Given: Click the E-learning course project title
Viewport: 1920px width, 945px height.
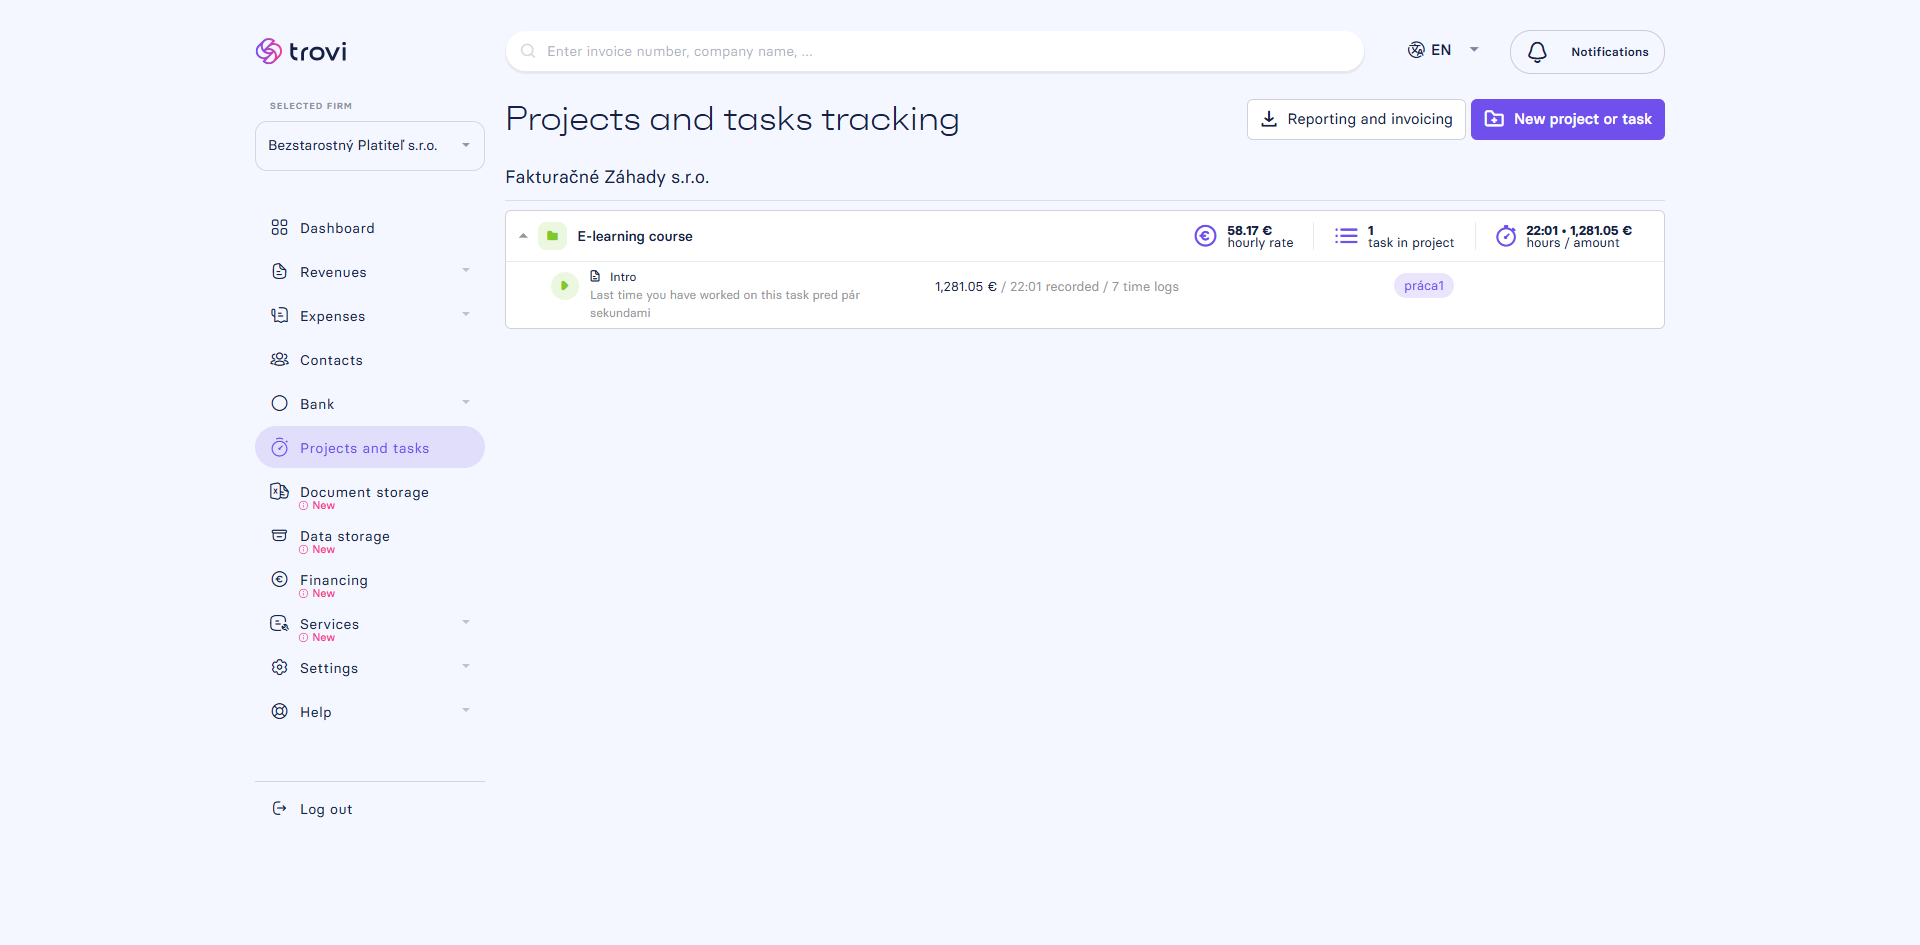Looking at the screenshot, I should pos(635,237).
